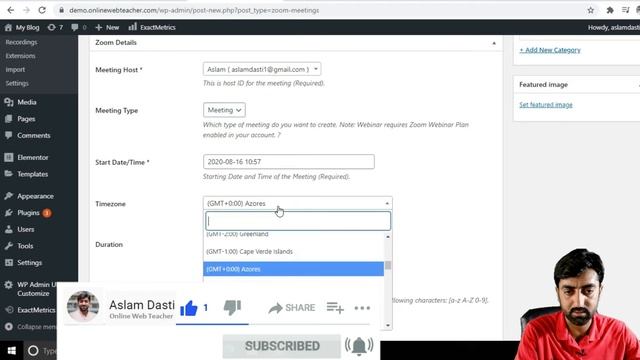Select (GMT+0:00) Azores option
Screen dimensions: 640x360
pos(293,269)
